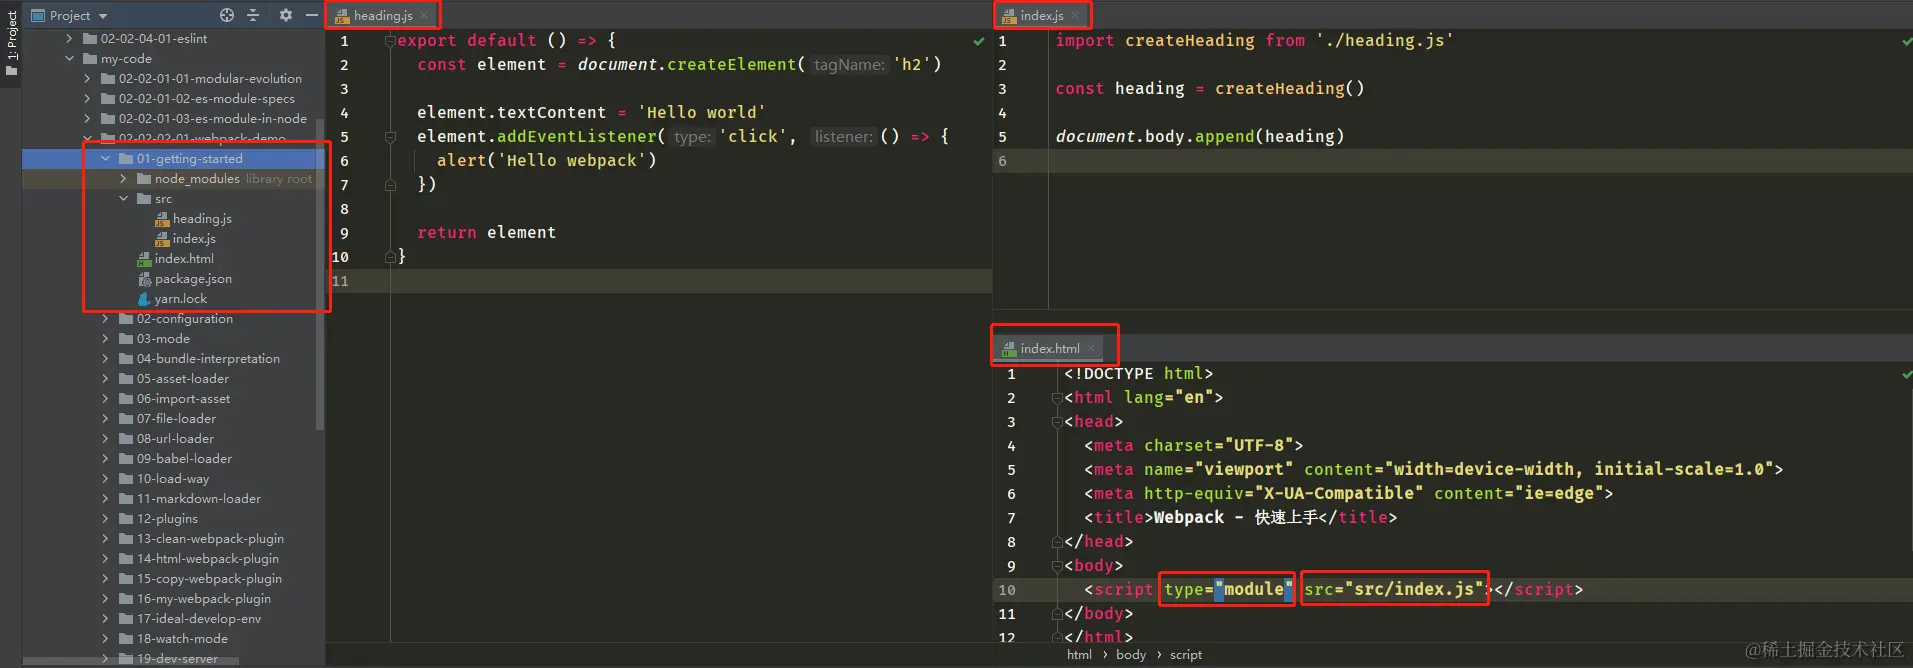The width and height of the screenshot is (1913, 668).
Task: Open the Project view dropdown
Action: [103, 16]
